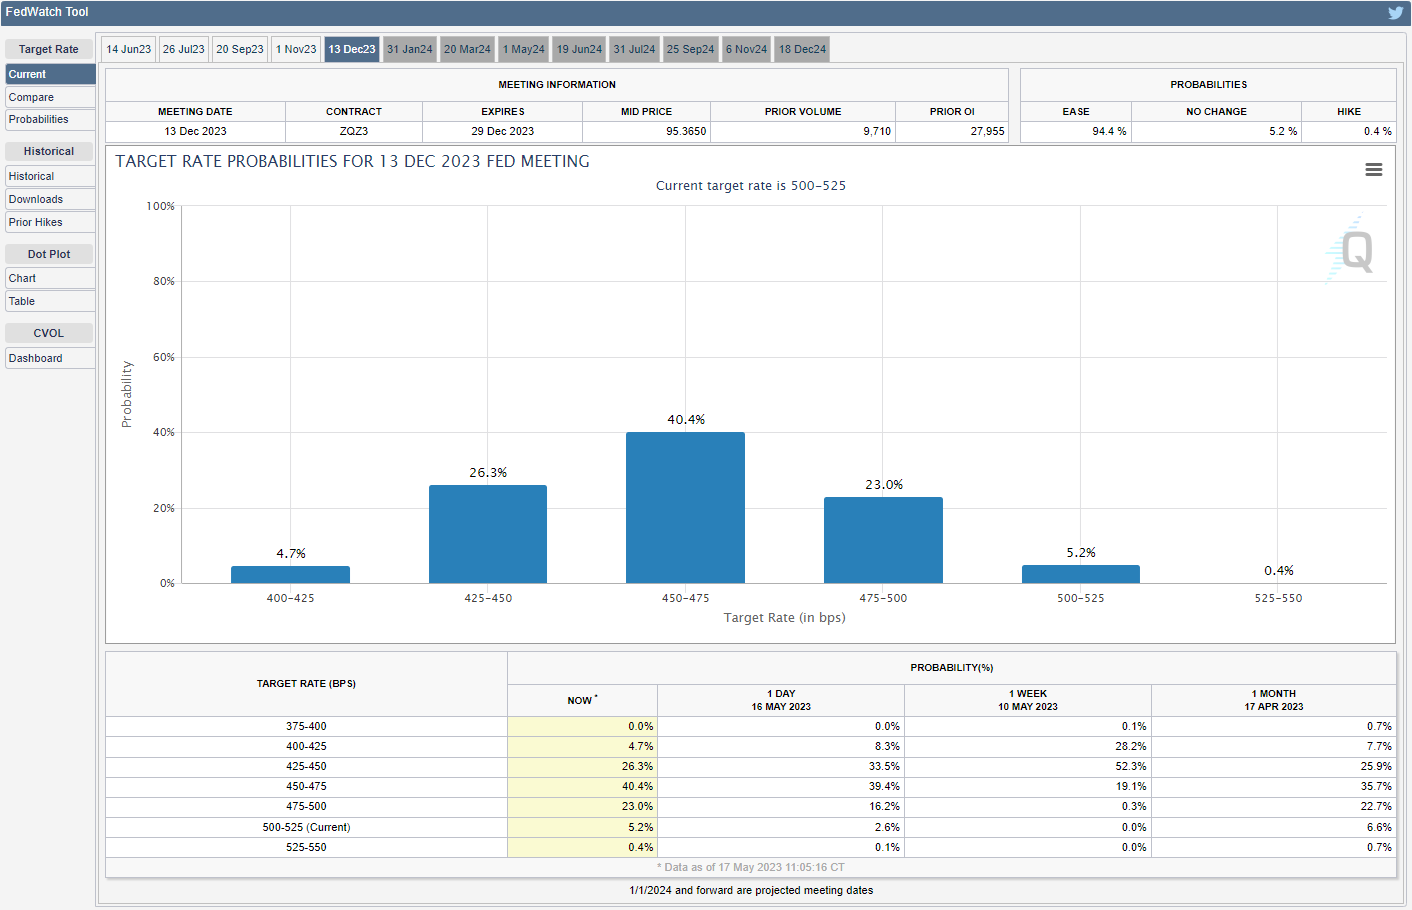Click Historical link under Historical section
Image resolution: width=1412 pixels, height=910 pixels.
(x=50, y=176)
